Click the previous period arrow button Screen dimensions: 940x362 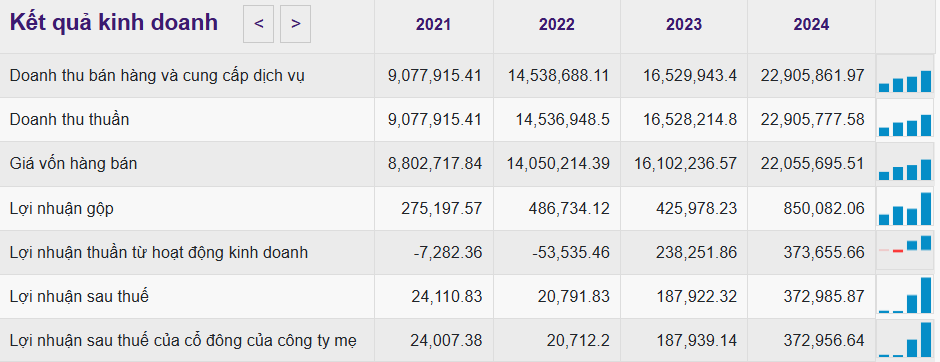[x=258, y=24]
